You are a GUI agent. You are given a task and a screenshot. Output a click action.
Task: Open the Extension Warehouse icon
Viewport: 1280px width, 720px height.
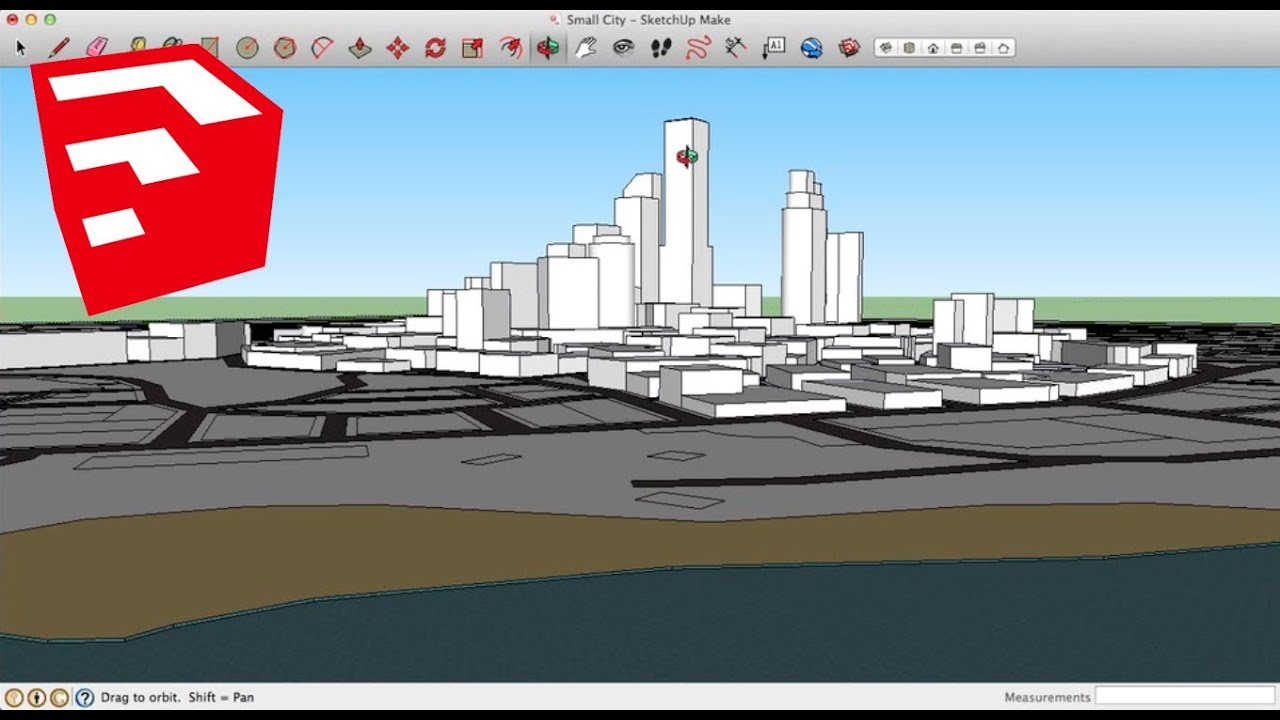pyautogui.click(x=849, y=47)
